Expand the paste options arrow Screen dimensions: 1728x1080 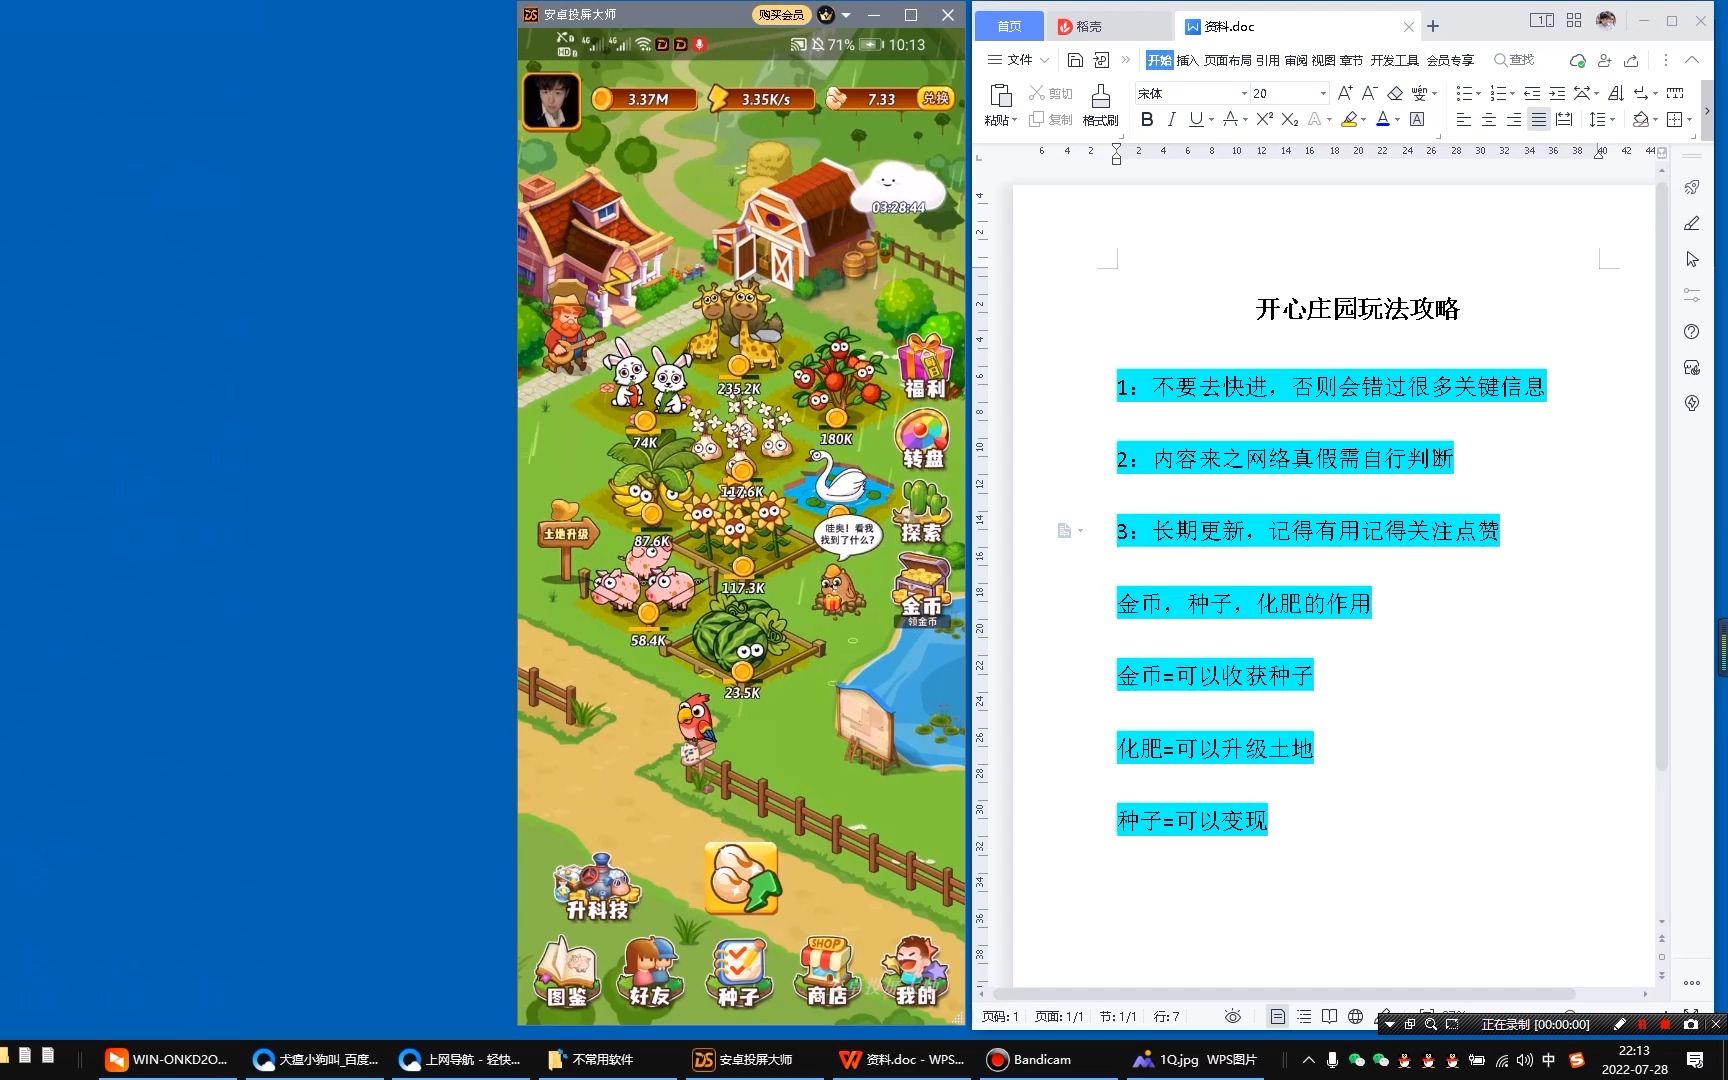1014,121
